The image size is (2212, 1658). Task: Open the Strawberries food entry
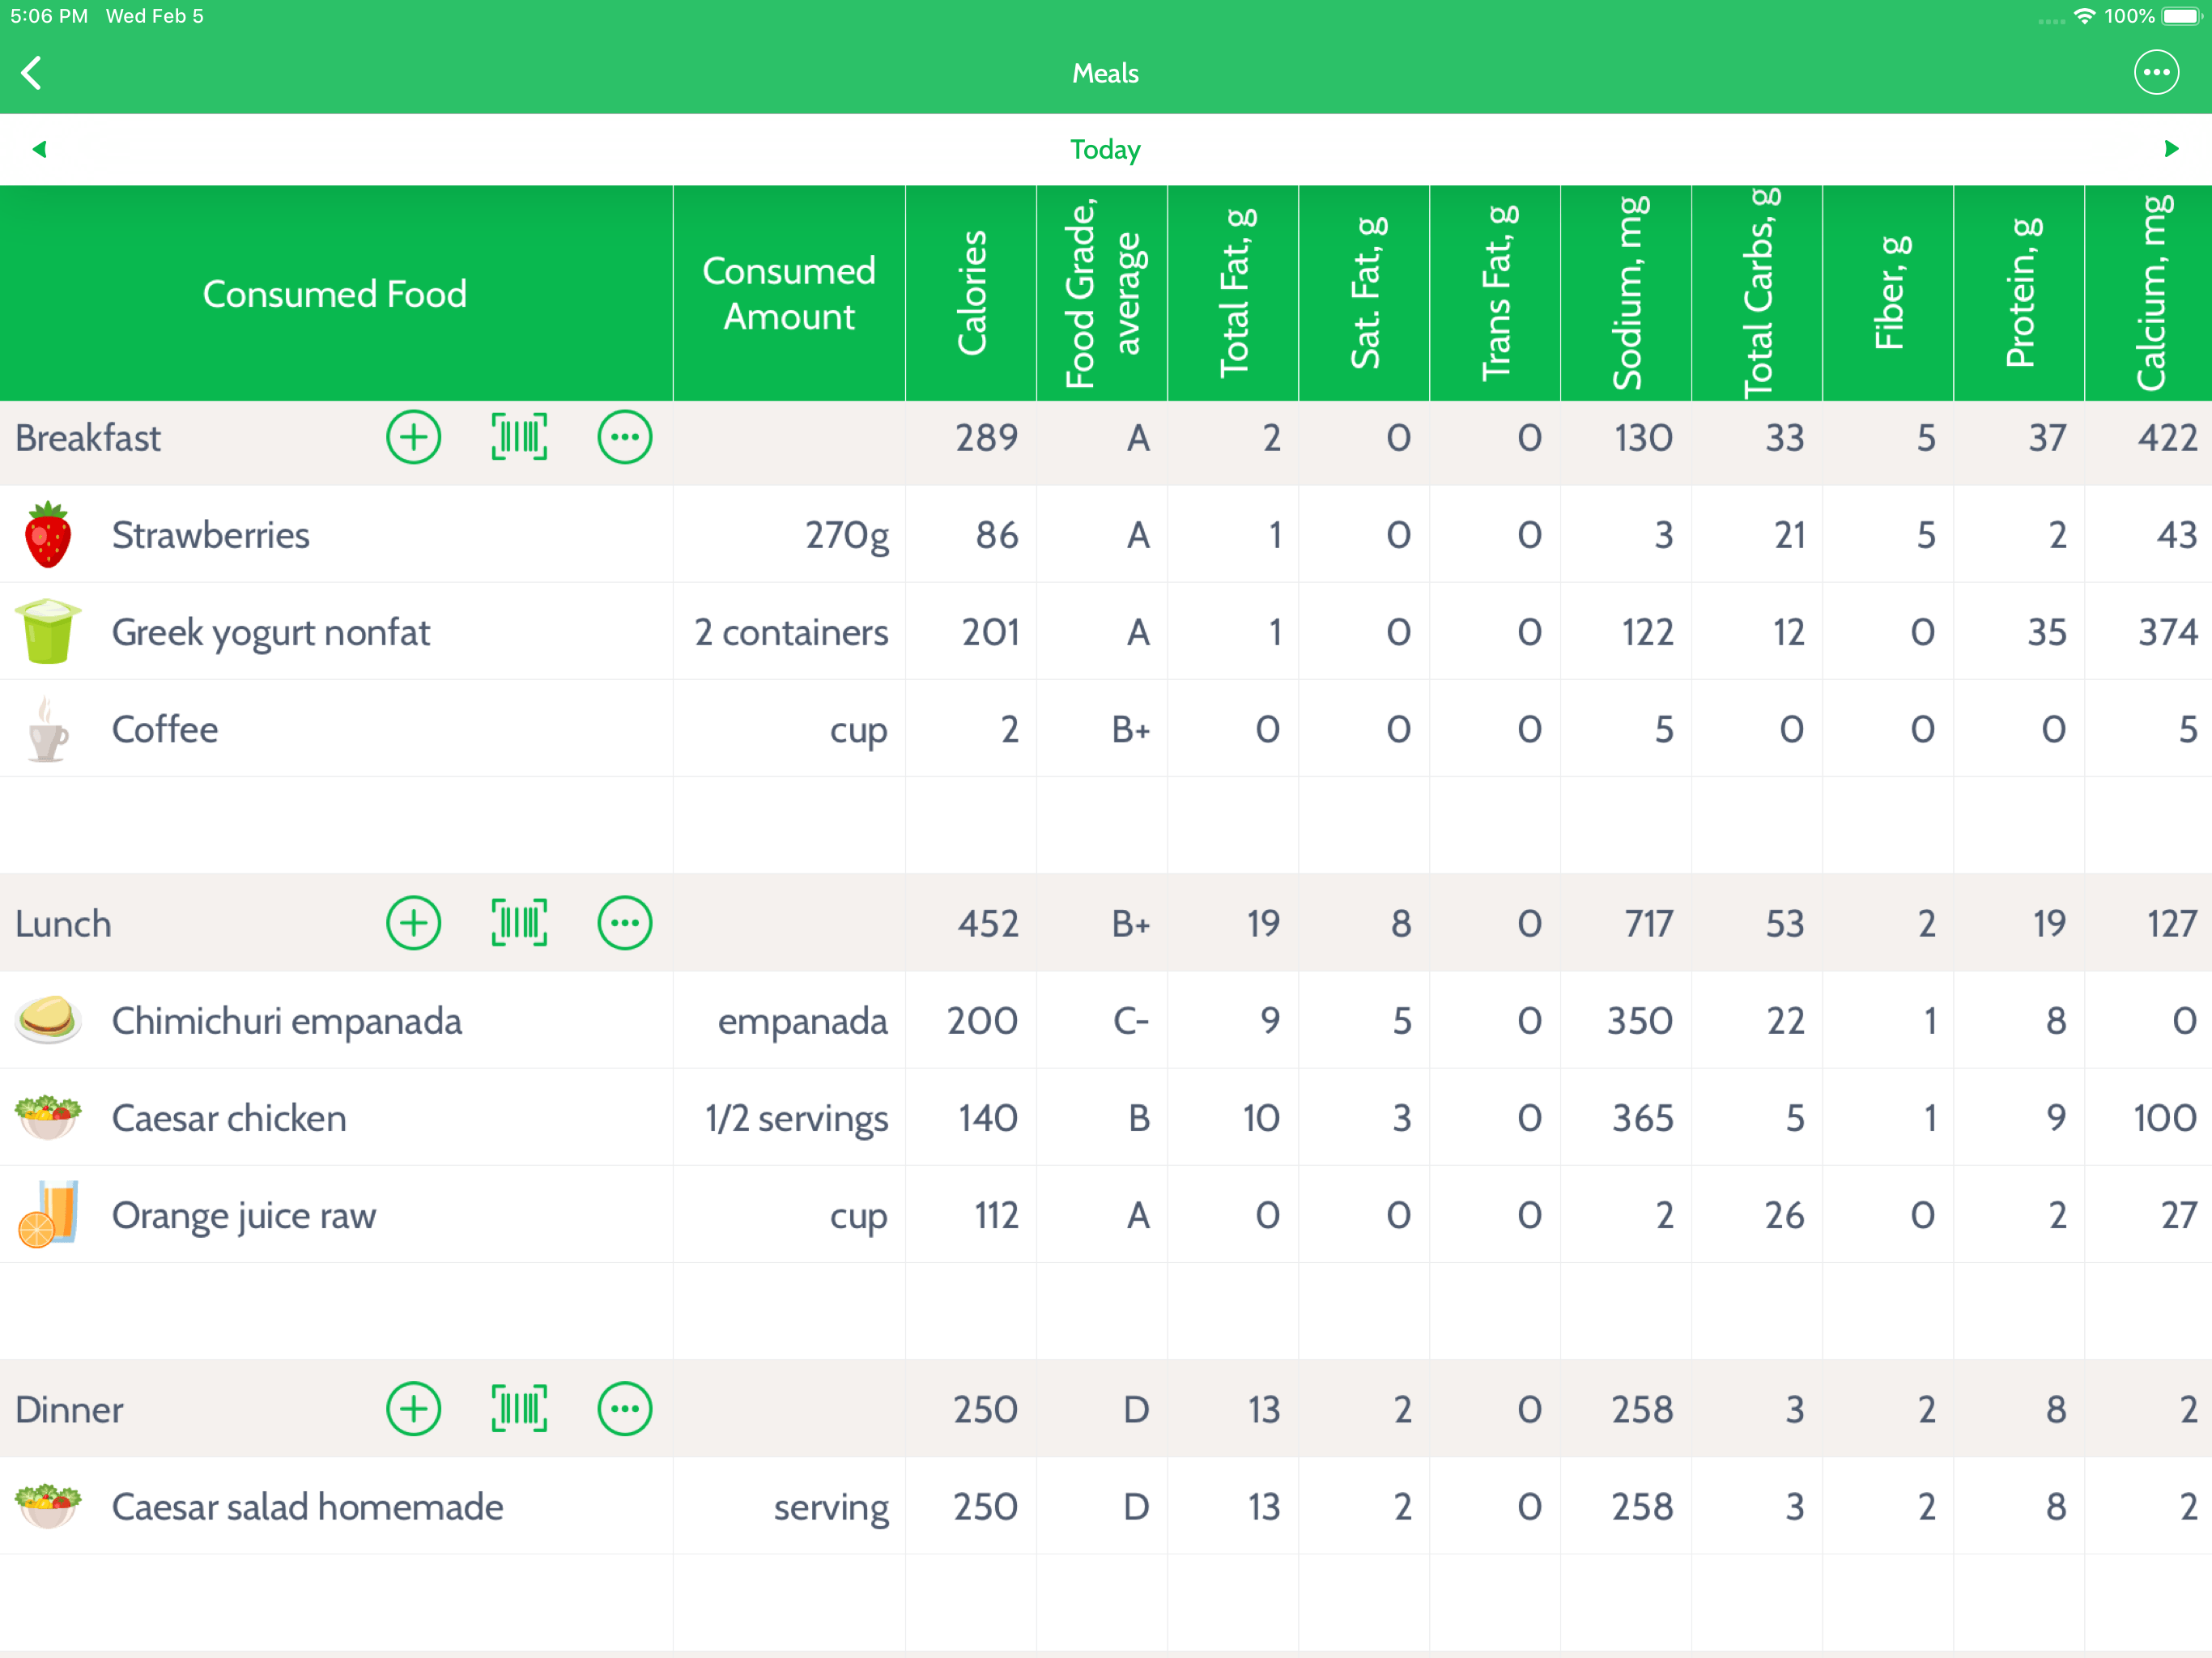[x=211, y=535]
